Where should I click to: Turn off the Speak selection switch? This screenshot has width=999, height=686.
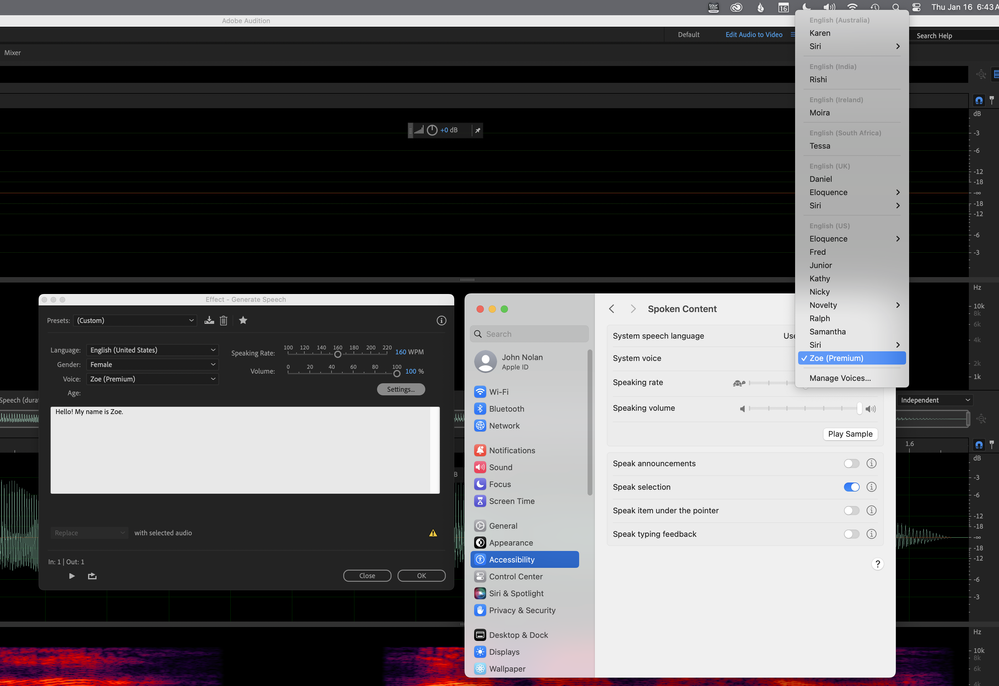pyautogui.click(x=851, y=487)
